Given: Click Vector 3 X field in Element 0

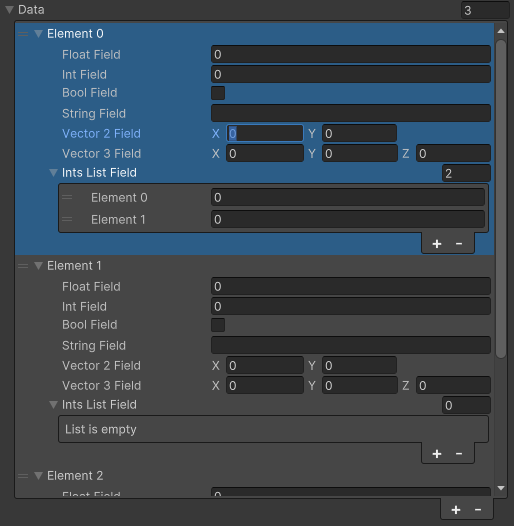Looking at the screenshot, I should click(265, 153).
